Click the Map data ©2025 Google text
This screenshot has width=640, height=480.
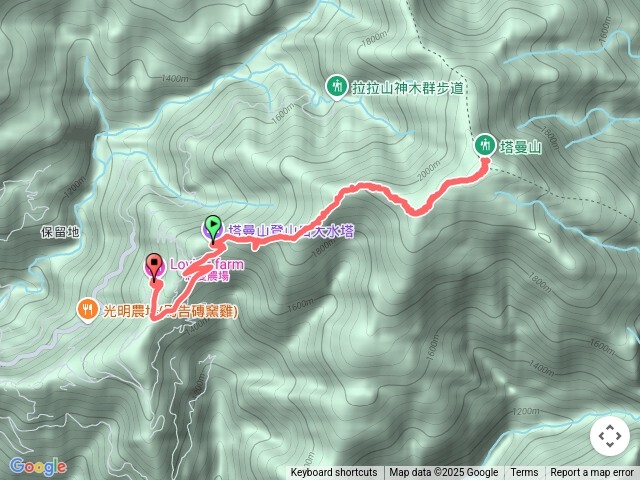(x=444, y=473)
